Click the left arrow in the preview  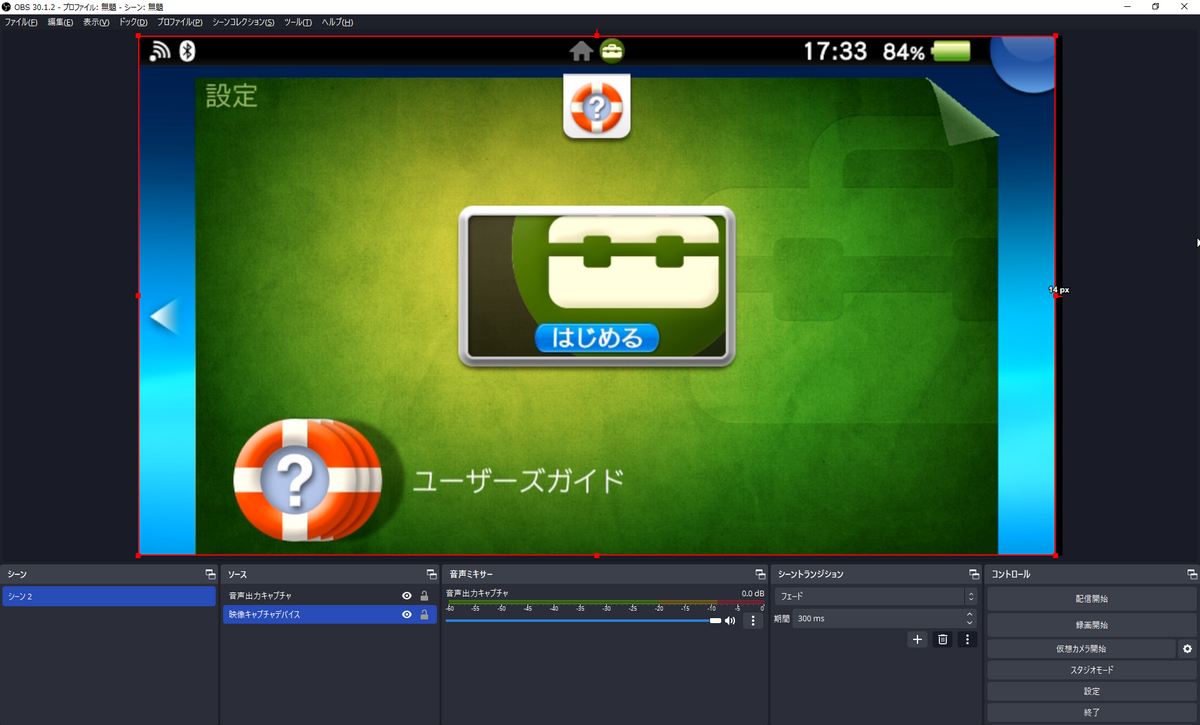pyautogui.click(x=163, y=318)
